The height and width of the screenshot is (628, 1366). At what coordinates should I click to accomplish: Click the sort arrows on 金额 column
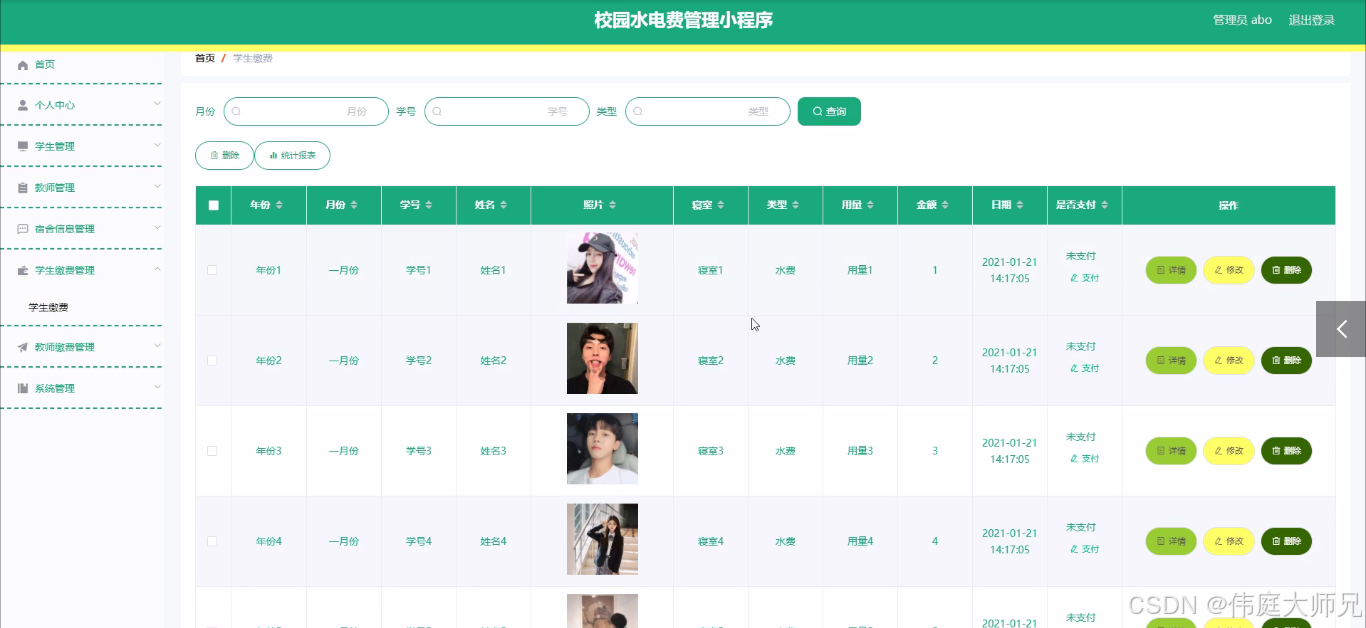[946, 205]
